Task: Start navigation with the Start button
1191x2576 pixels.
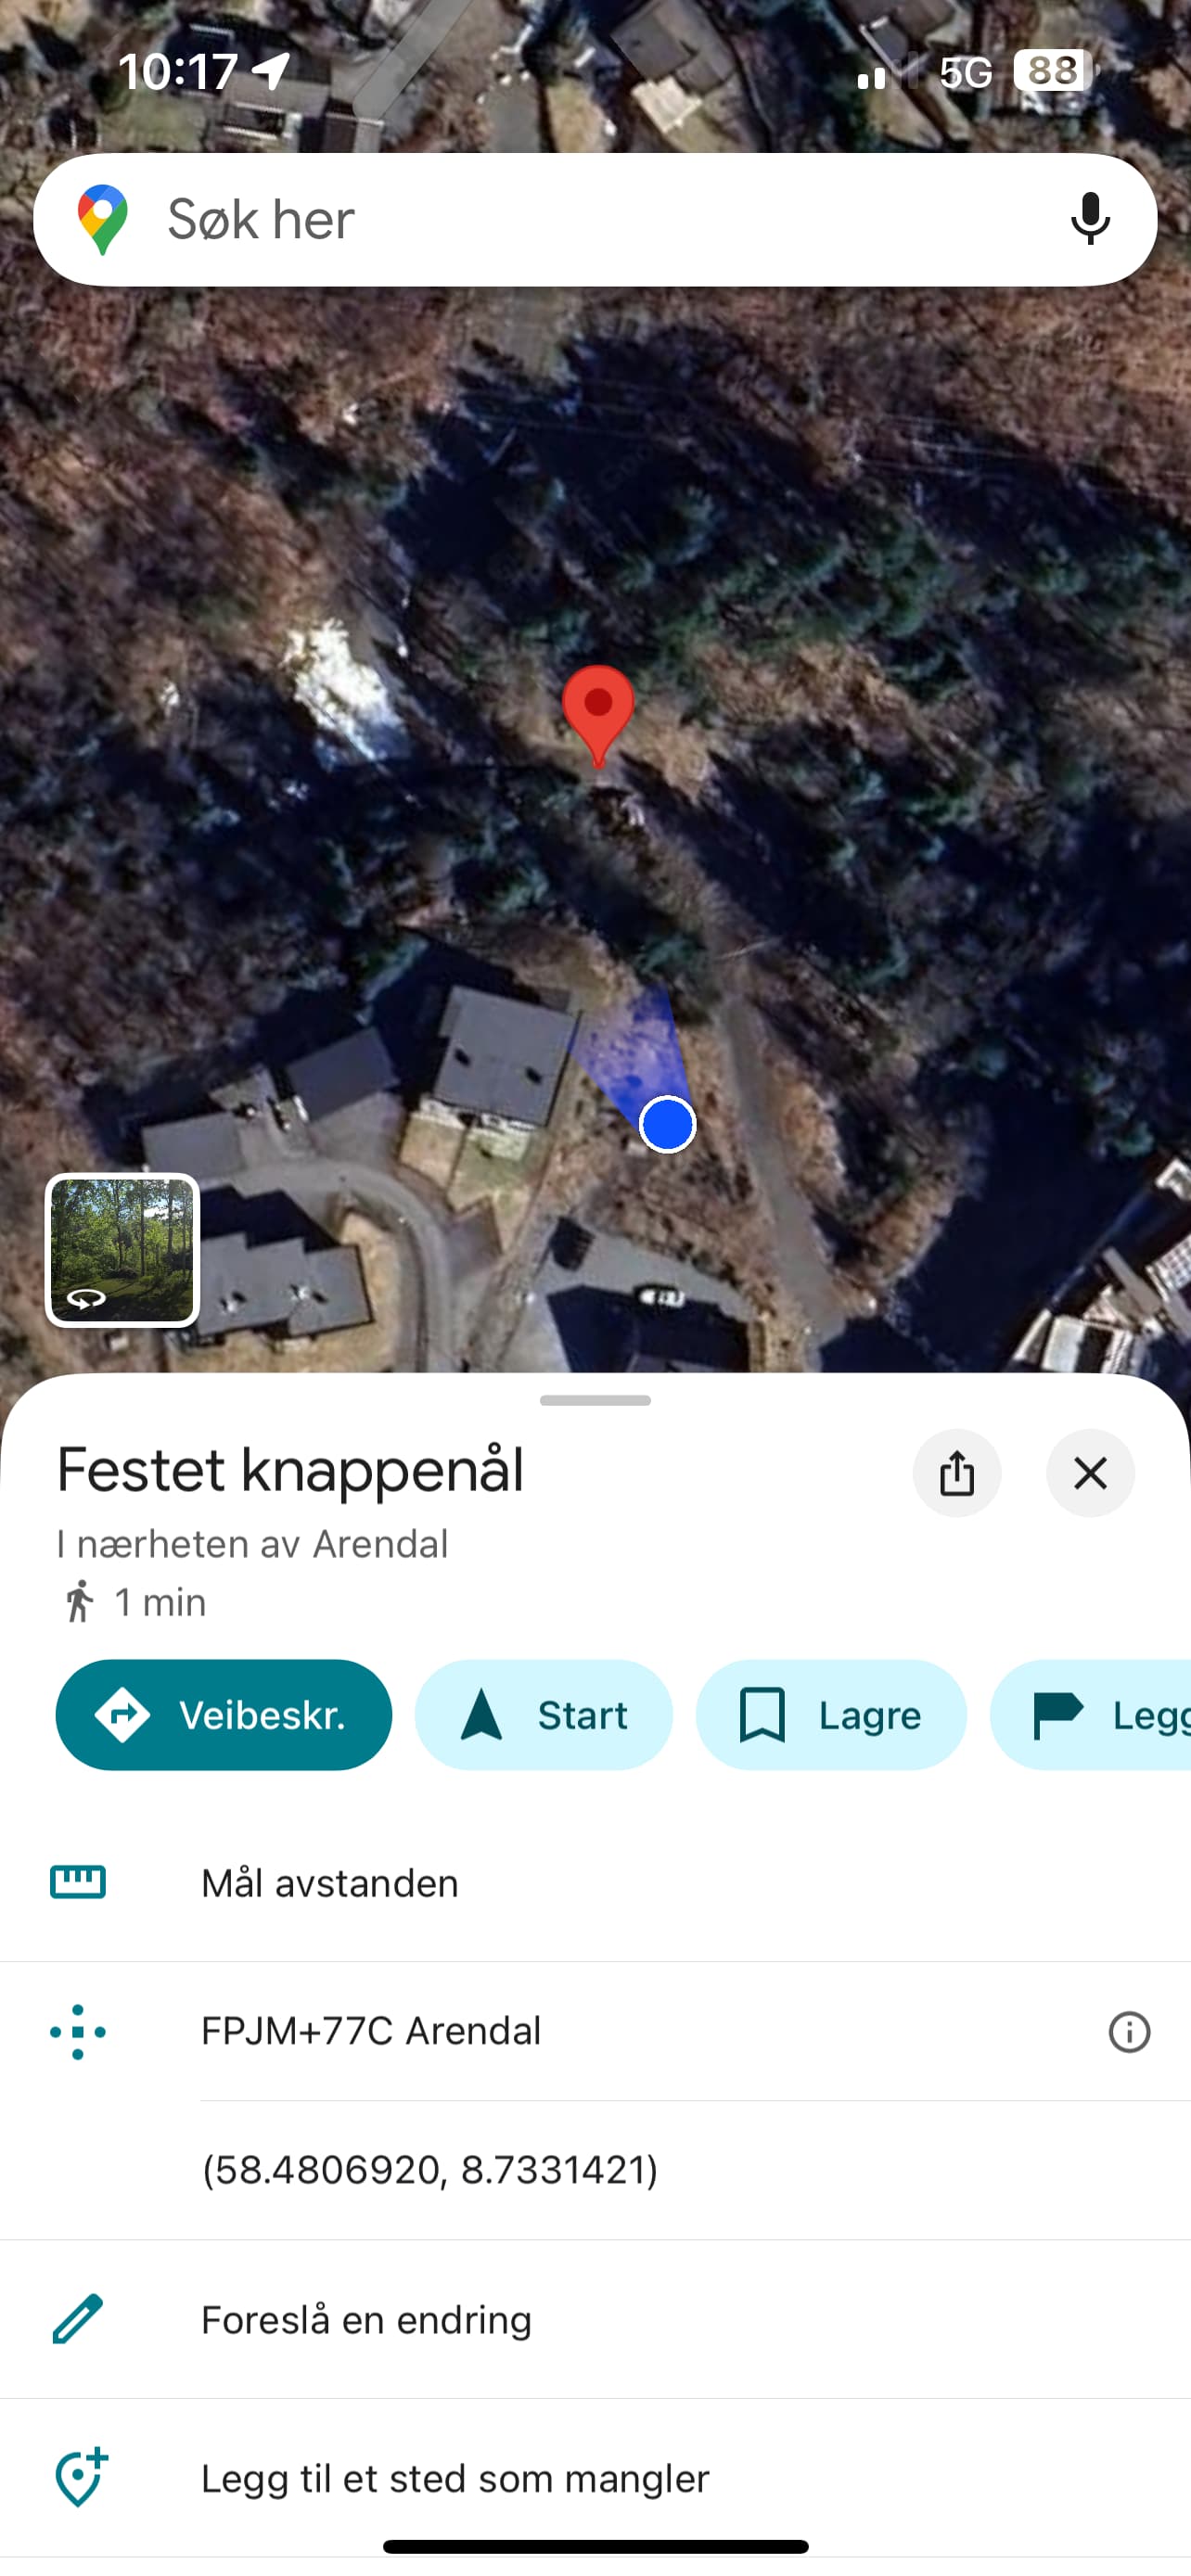Action: [x=543, y=1714]
